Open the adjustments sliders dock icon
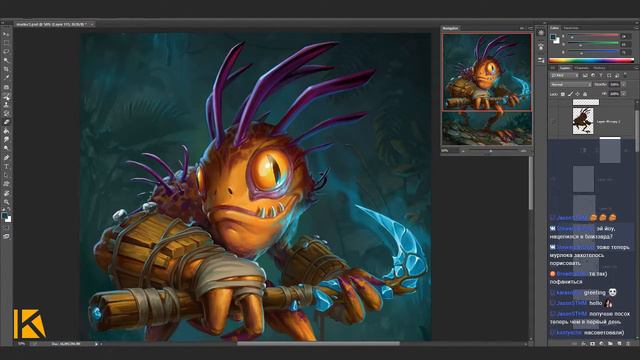Screen dimensions: 640x360 tap(541, 60)
